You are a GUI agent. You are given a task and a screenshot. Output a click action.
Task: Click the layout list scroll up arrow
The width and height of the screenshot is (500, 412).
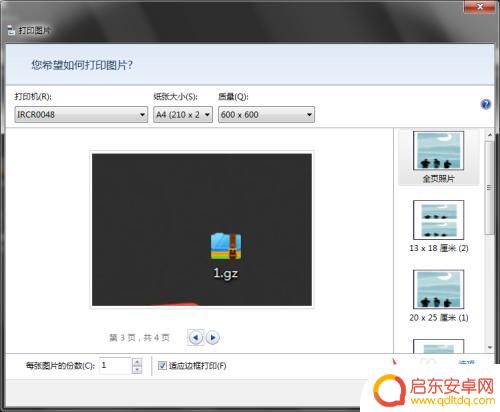[490, 135]
